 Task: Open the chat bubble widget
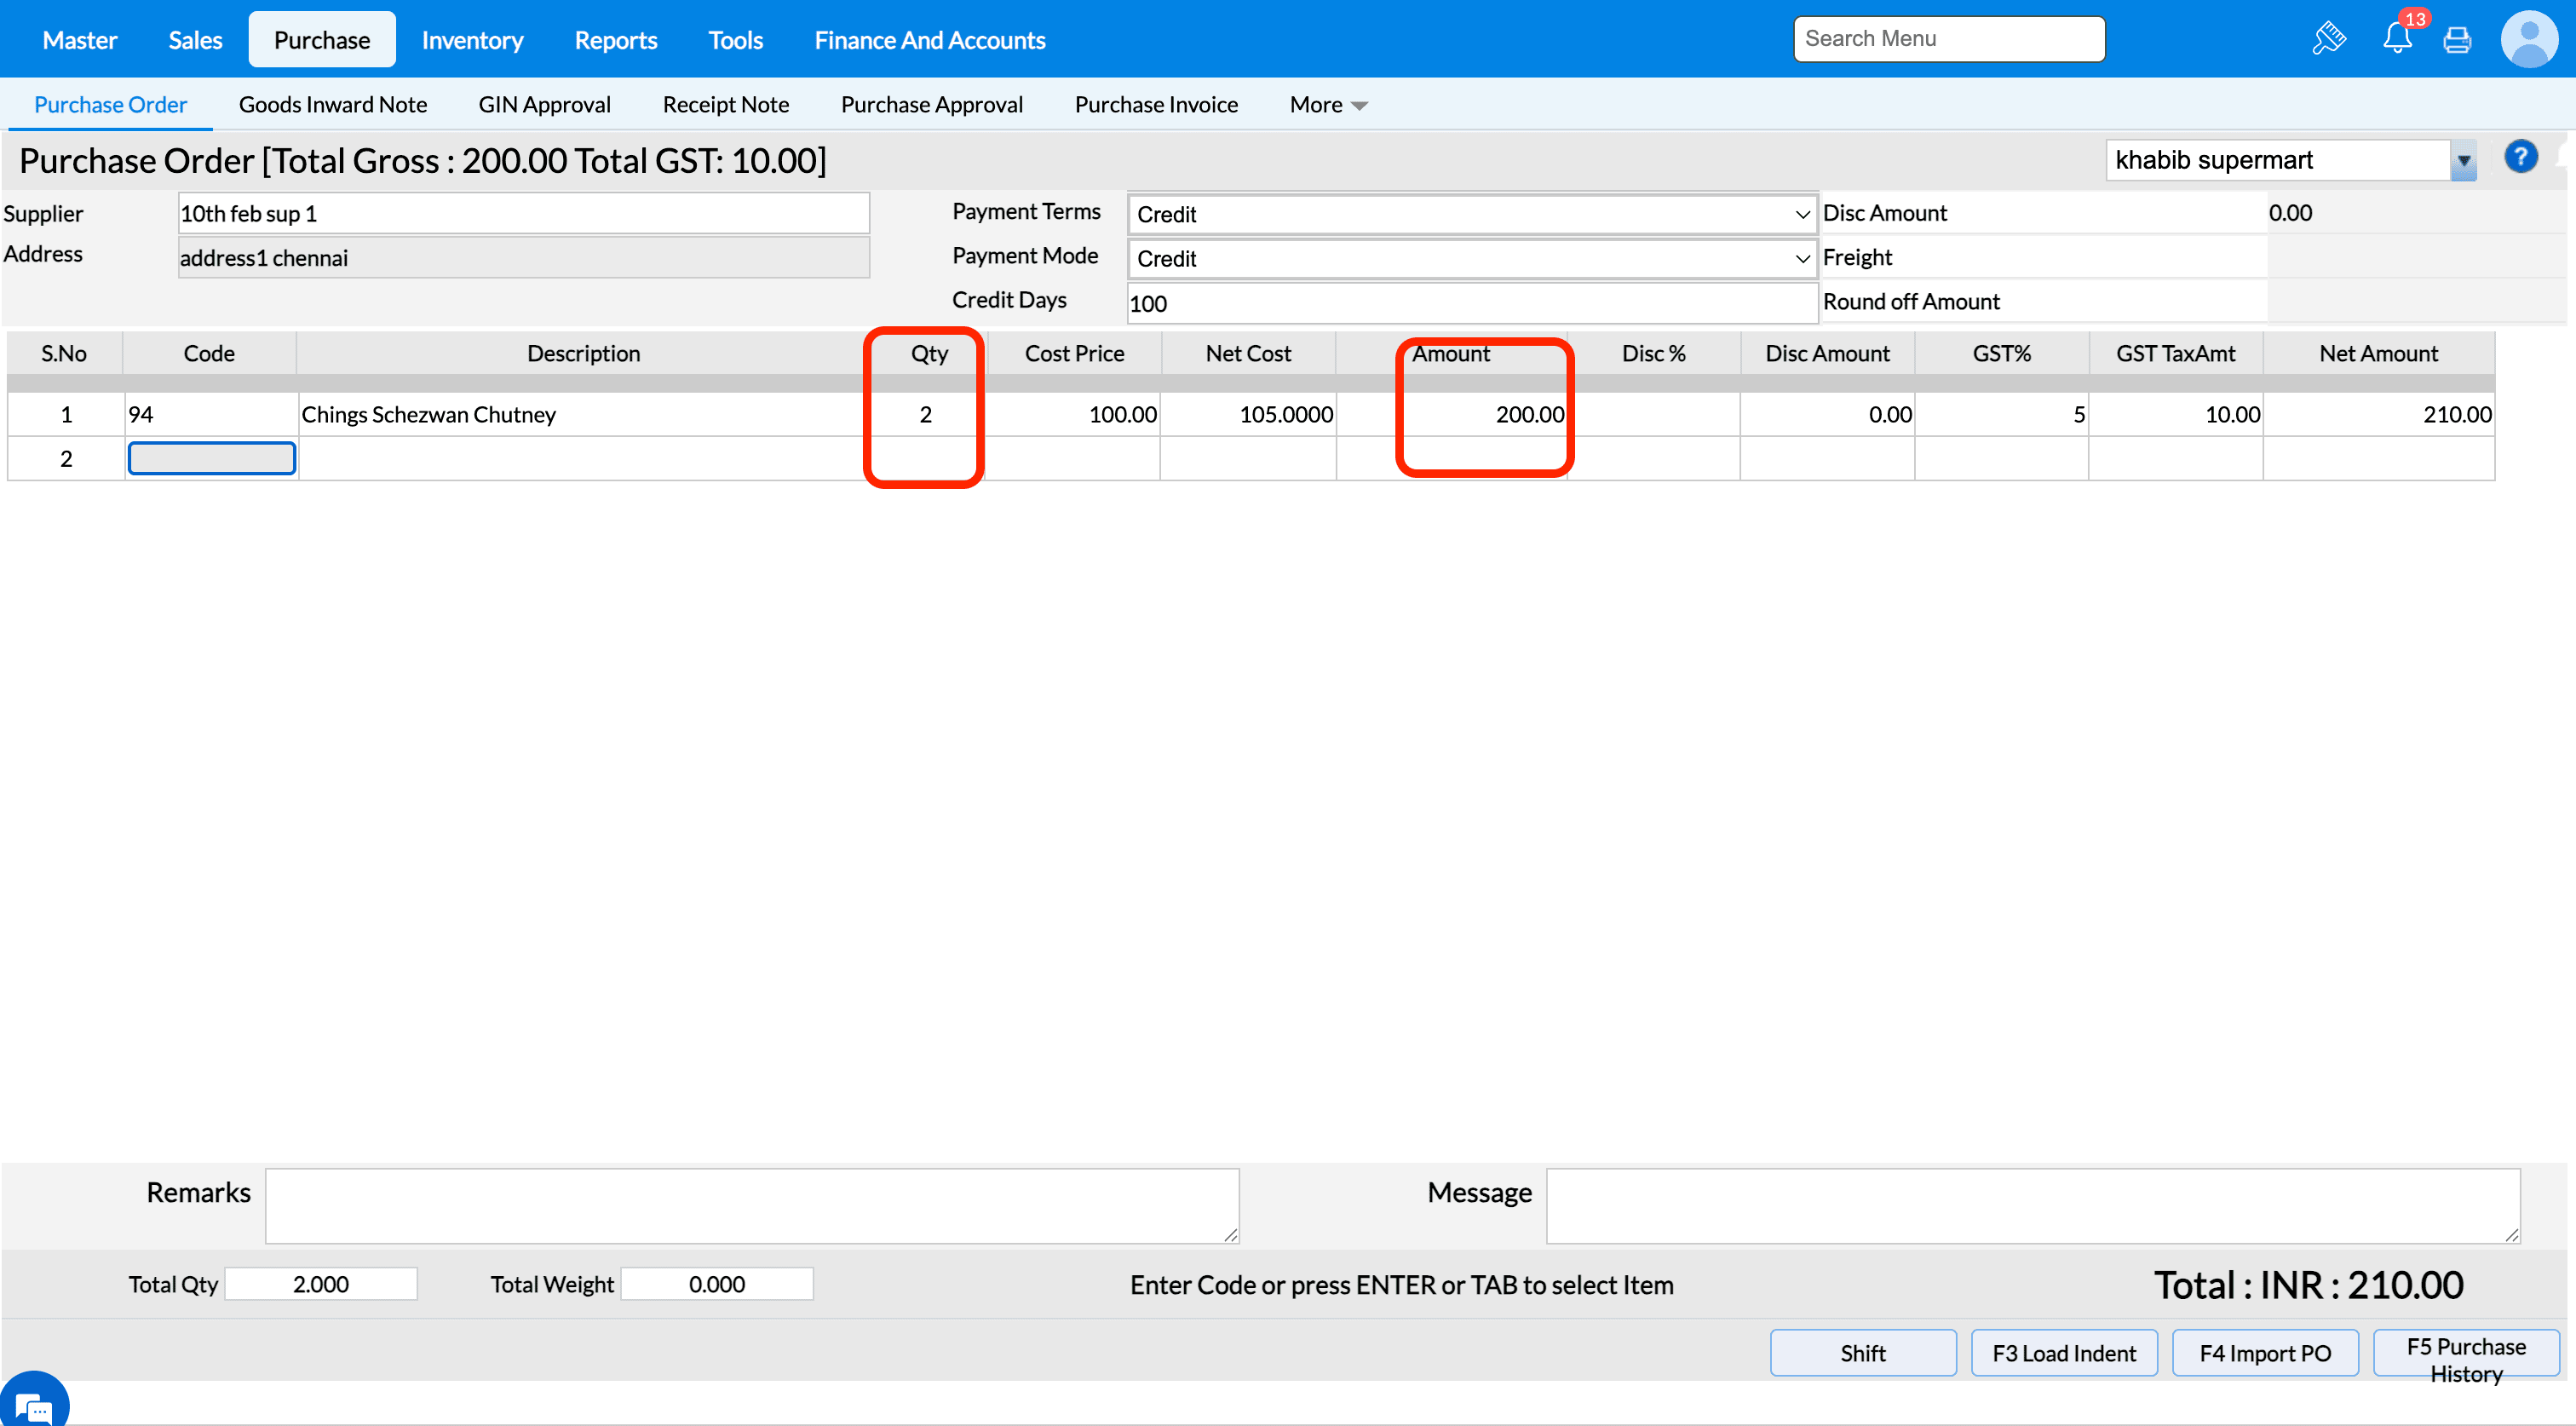pos(32,1405)
